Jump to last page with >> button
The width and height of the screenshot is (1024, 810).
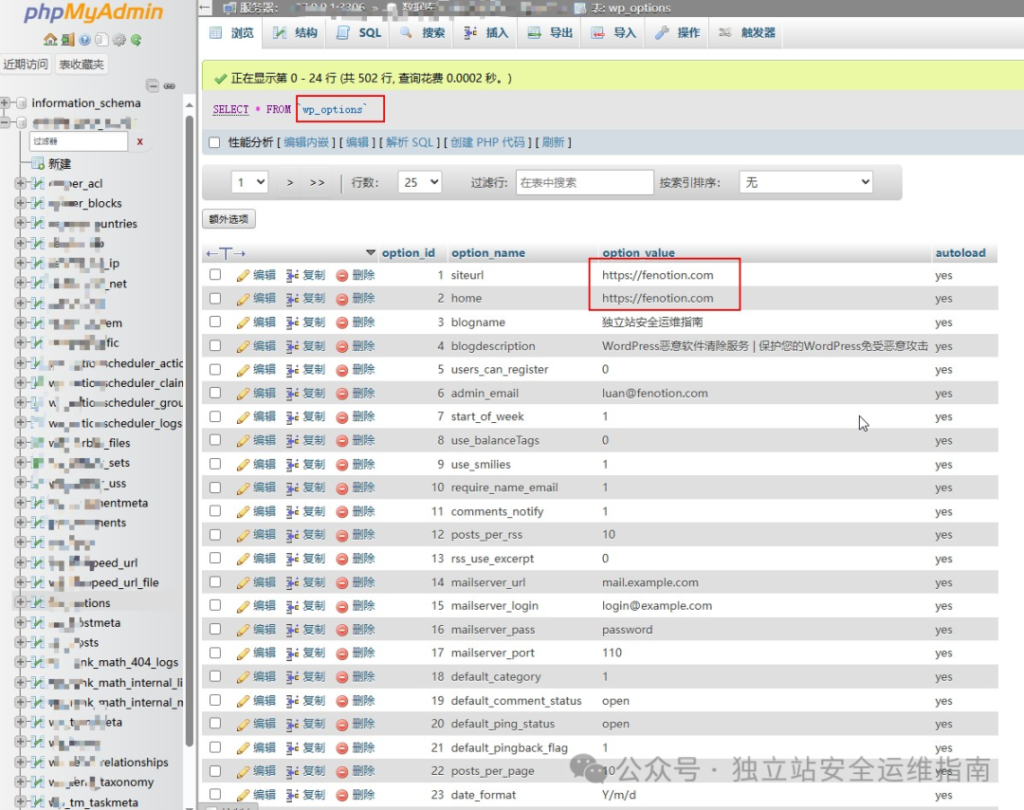[317, 183]
